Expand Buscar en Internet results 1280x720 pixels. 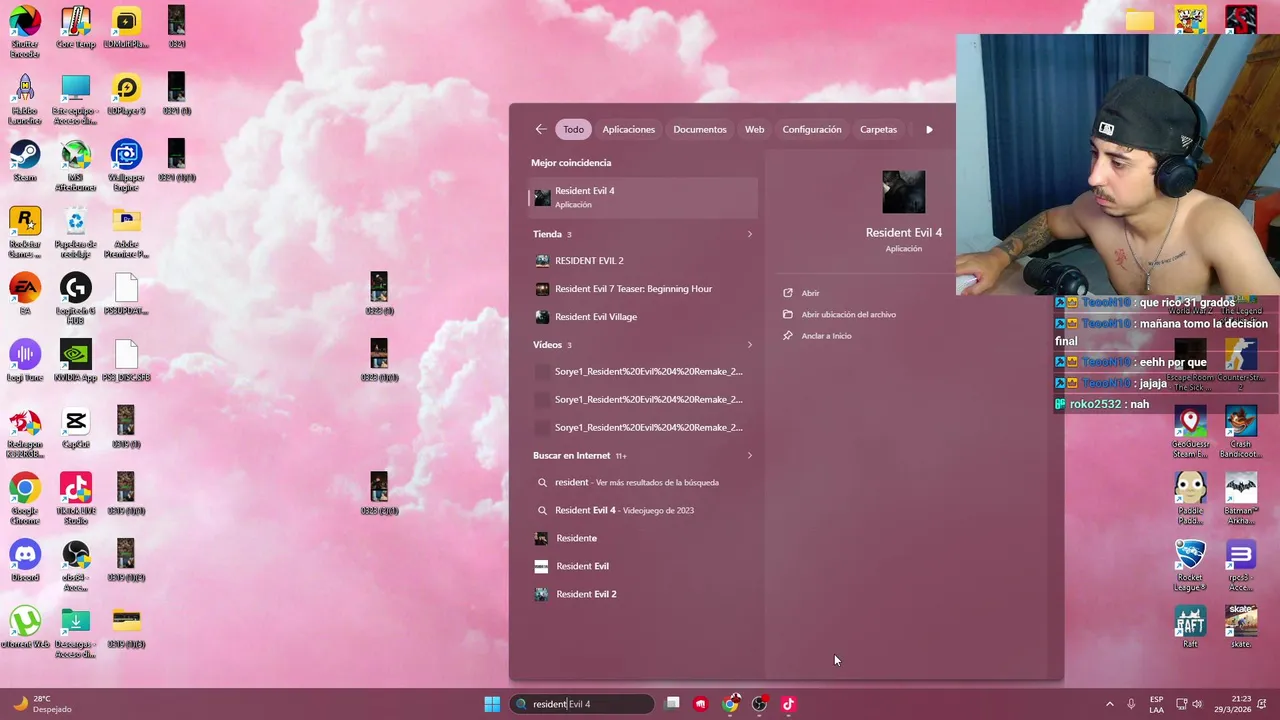click(749, 456)
